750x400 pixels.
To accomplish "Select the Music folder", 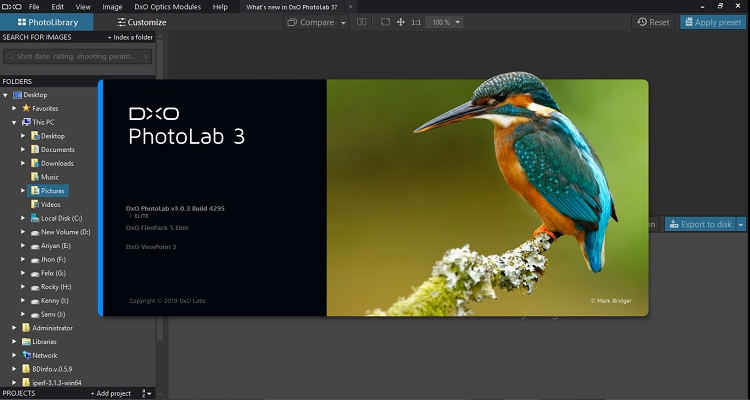I will tap(44, 177).
